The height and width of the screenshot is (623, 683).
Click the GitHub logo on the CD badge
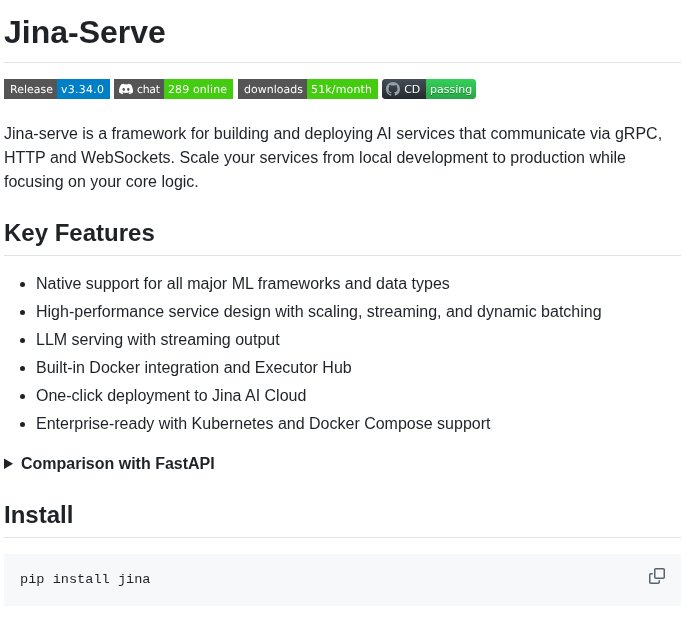pyautogui.click(x=393, y=89)
